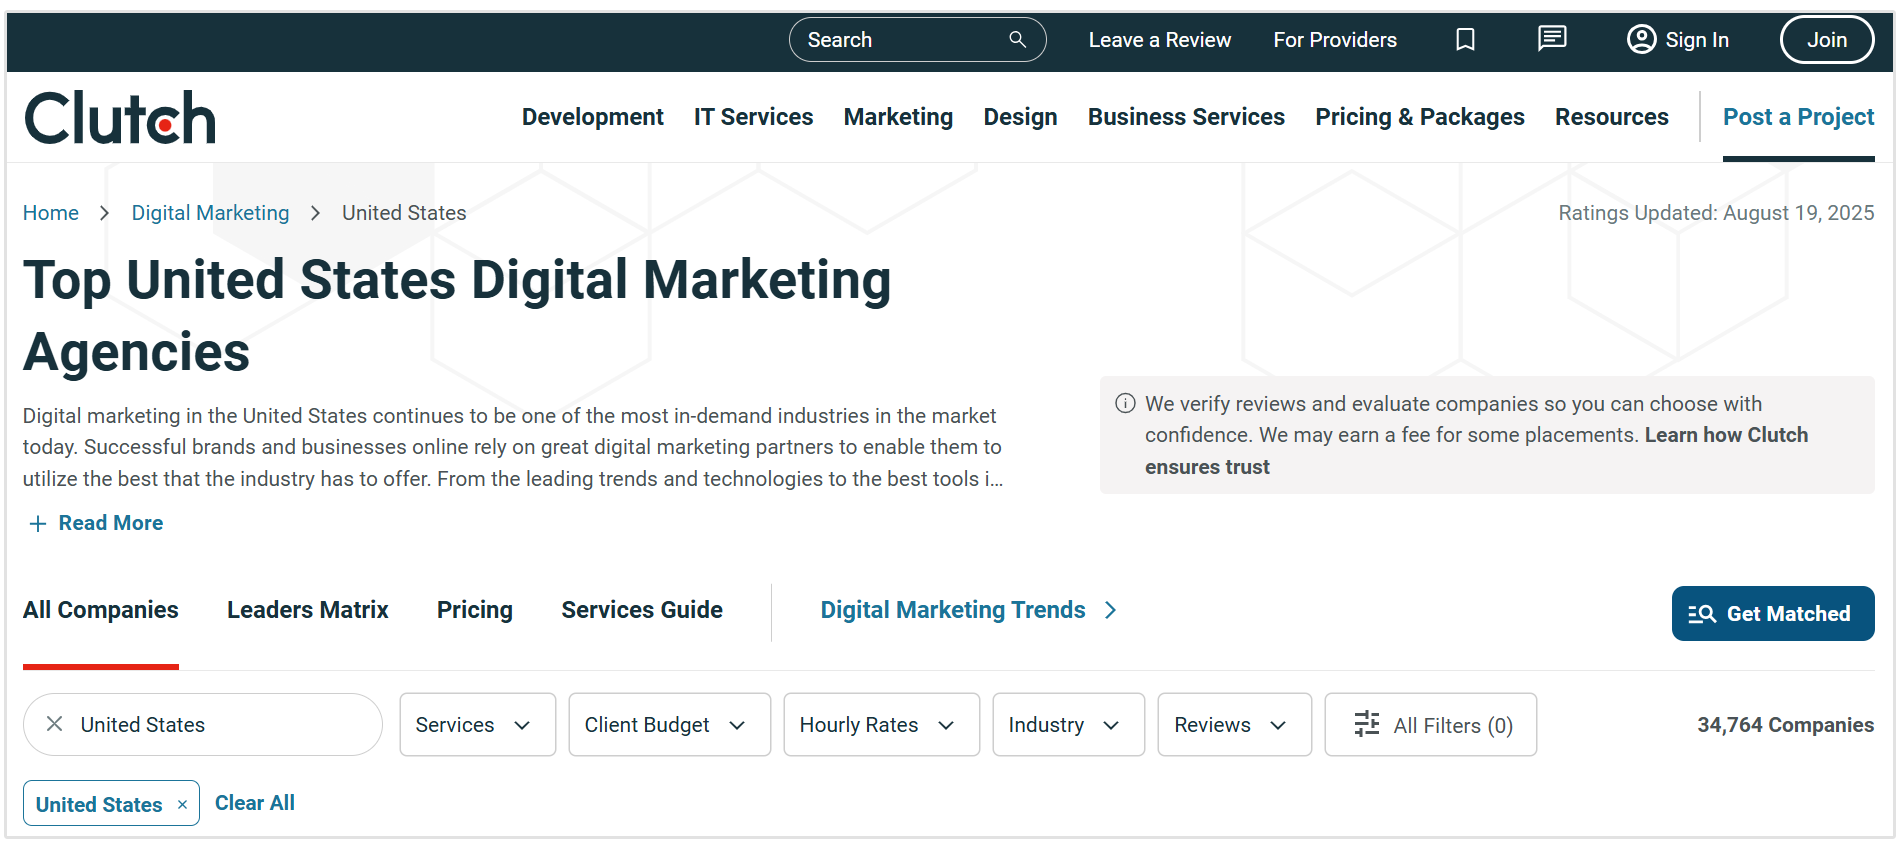1900x850 pixels.
Task: Select the Pricing tab
Action: (x=474, y=610)
